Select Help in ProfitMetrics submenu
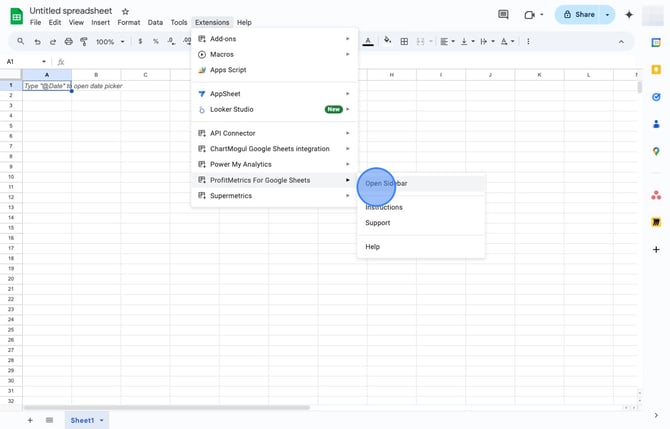The width and height of the screenshot is (670, 429). coord(421,247)
